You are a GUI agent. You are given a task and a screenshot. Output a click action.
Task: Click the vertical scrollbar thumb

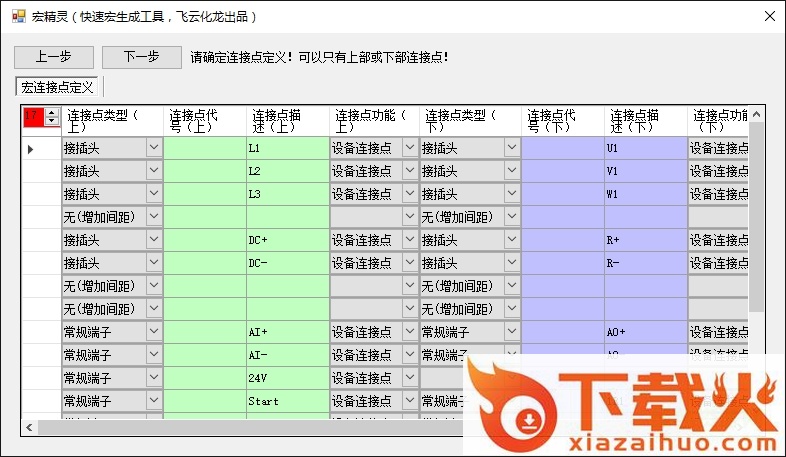point(756,216)
